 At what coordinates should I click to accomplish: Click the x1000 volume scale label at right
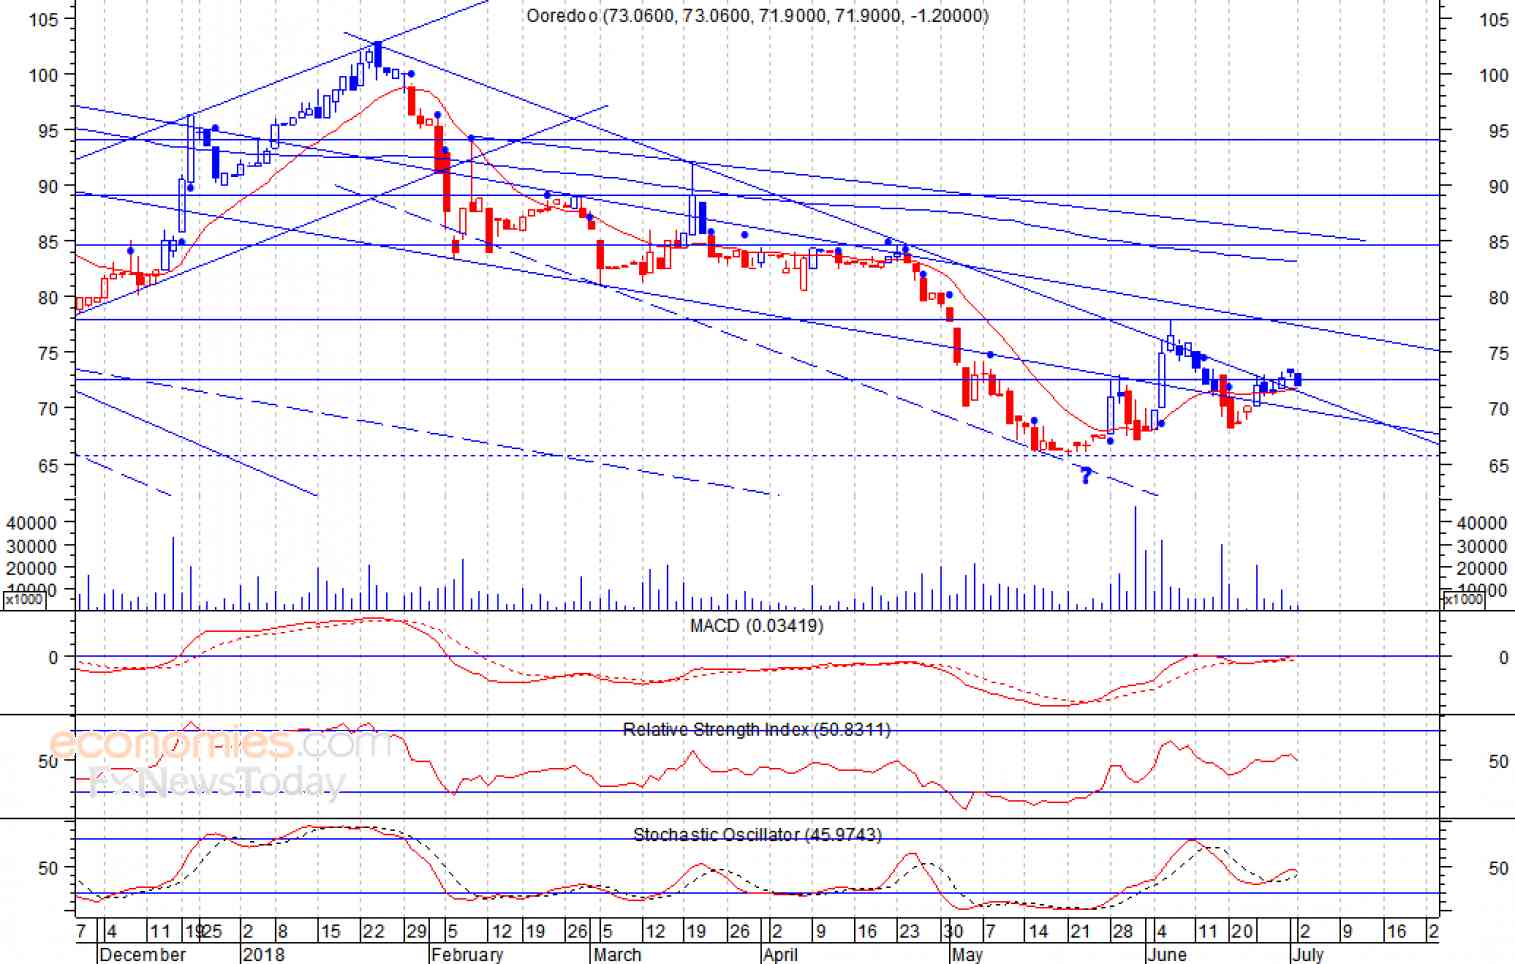pos(1462,599)
